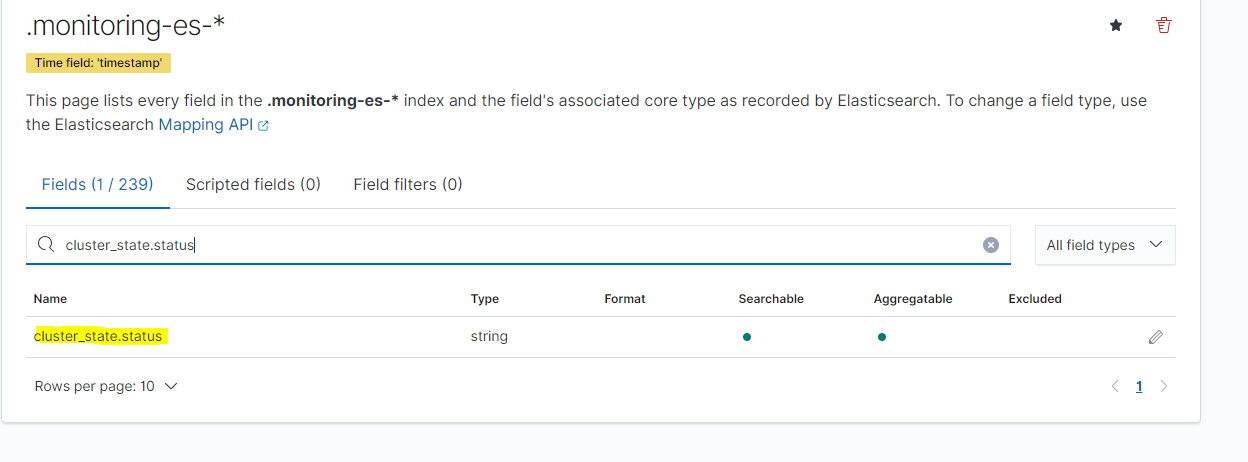Click the search magnifier icon
This screenshot has height=462, width=1248.
pos(45,245)
